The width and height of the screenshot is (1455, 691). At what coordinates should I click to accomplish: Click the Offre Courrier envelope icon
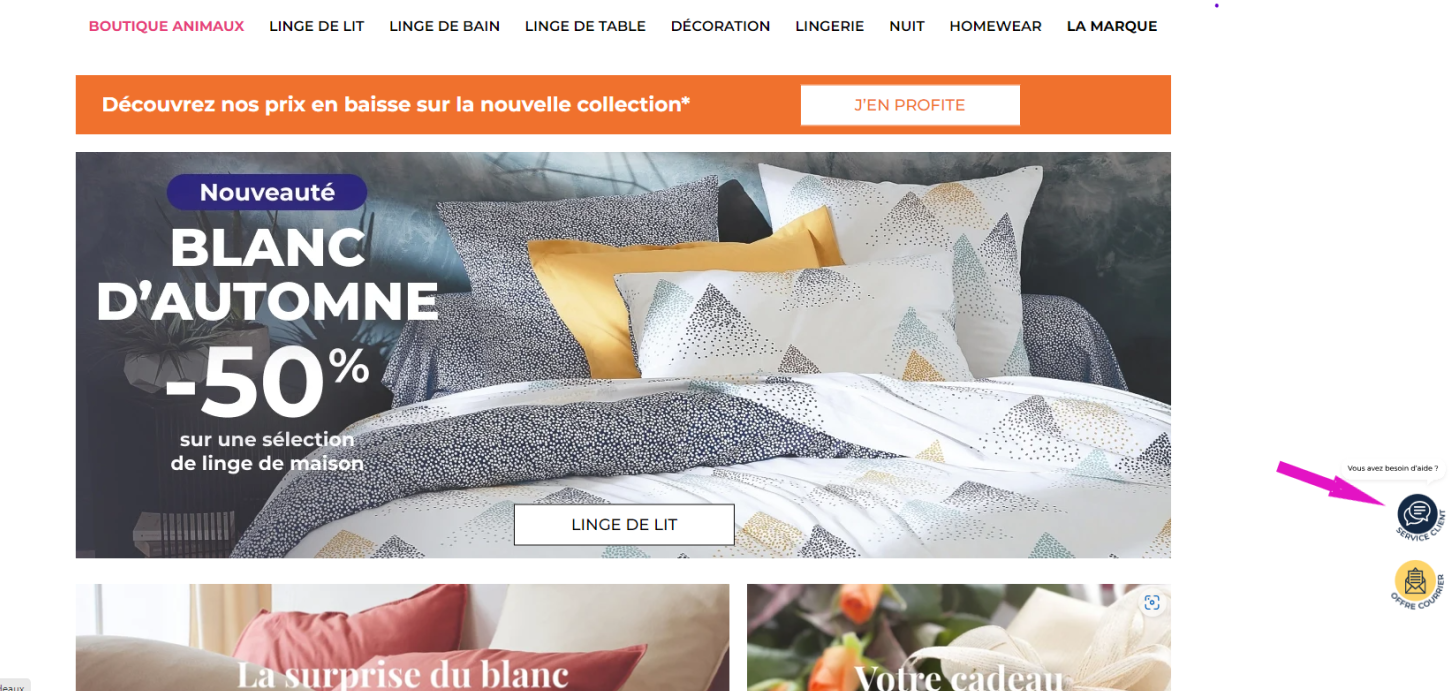[1416, 582]
